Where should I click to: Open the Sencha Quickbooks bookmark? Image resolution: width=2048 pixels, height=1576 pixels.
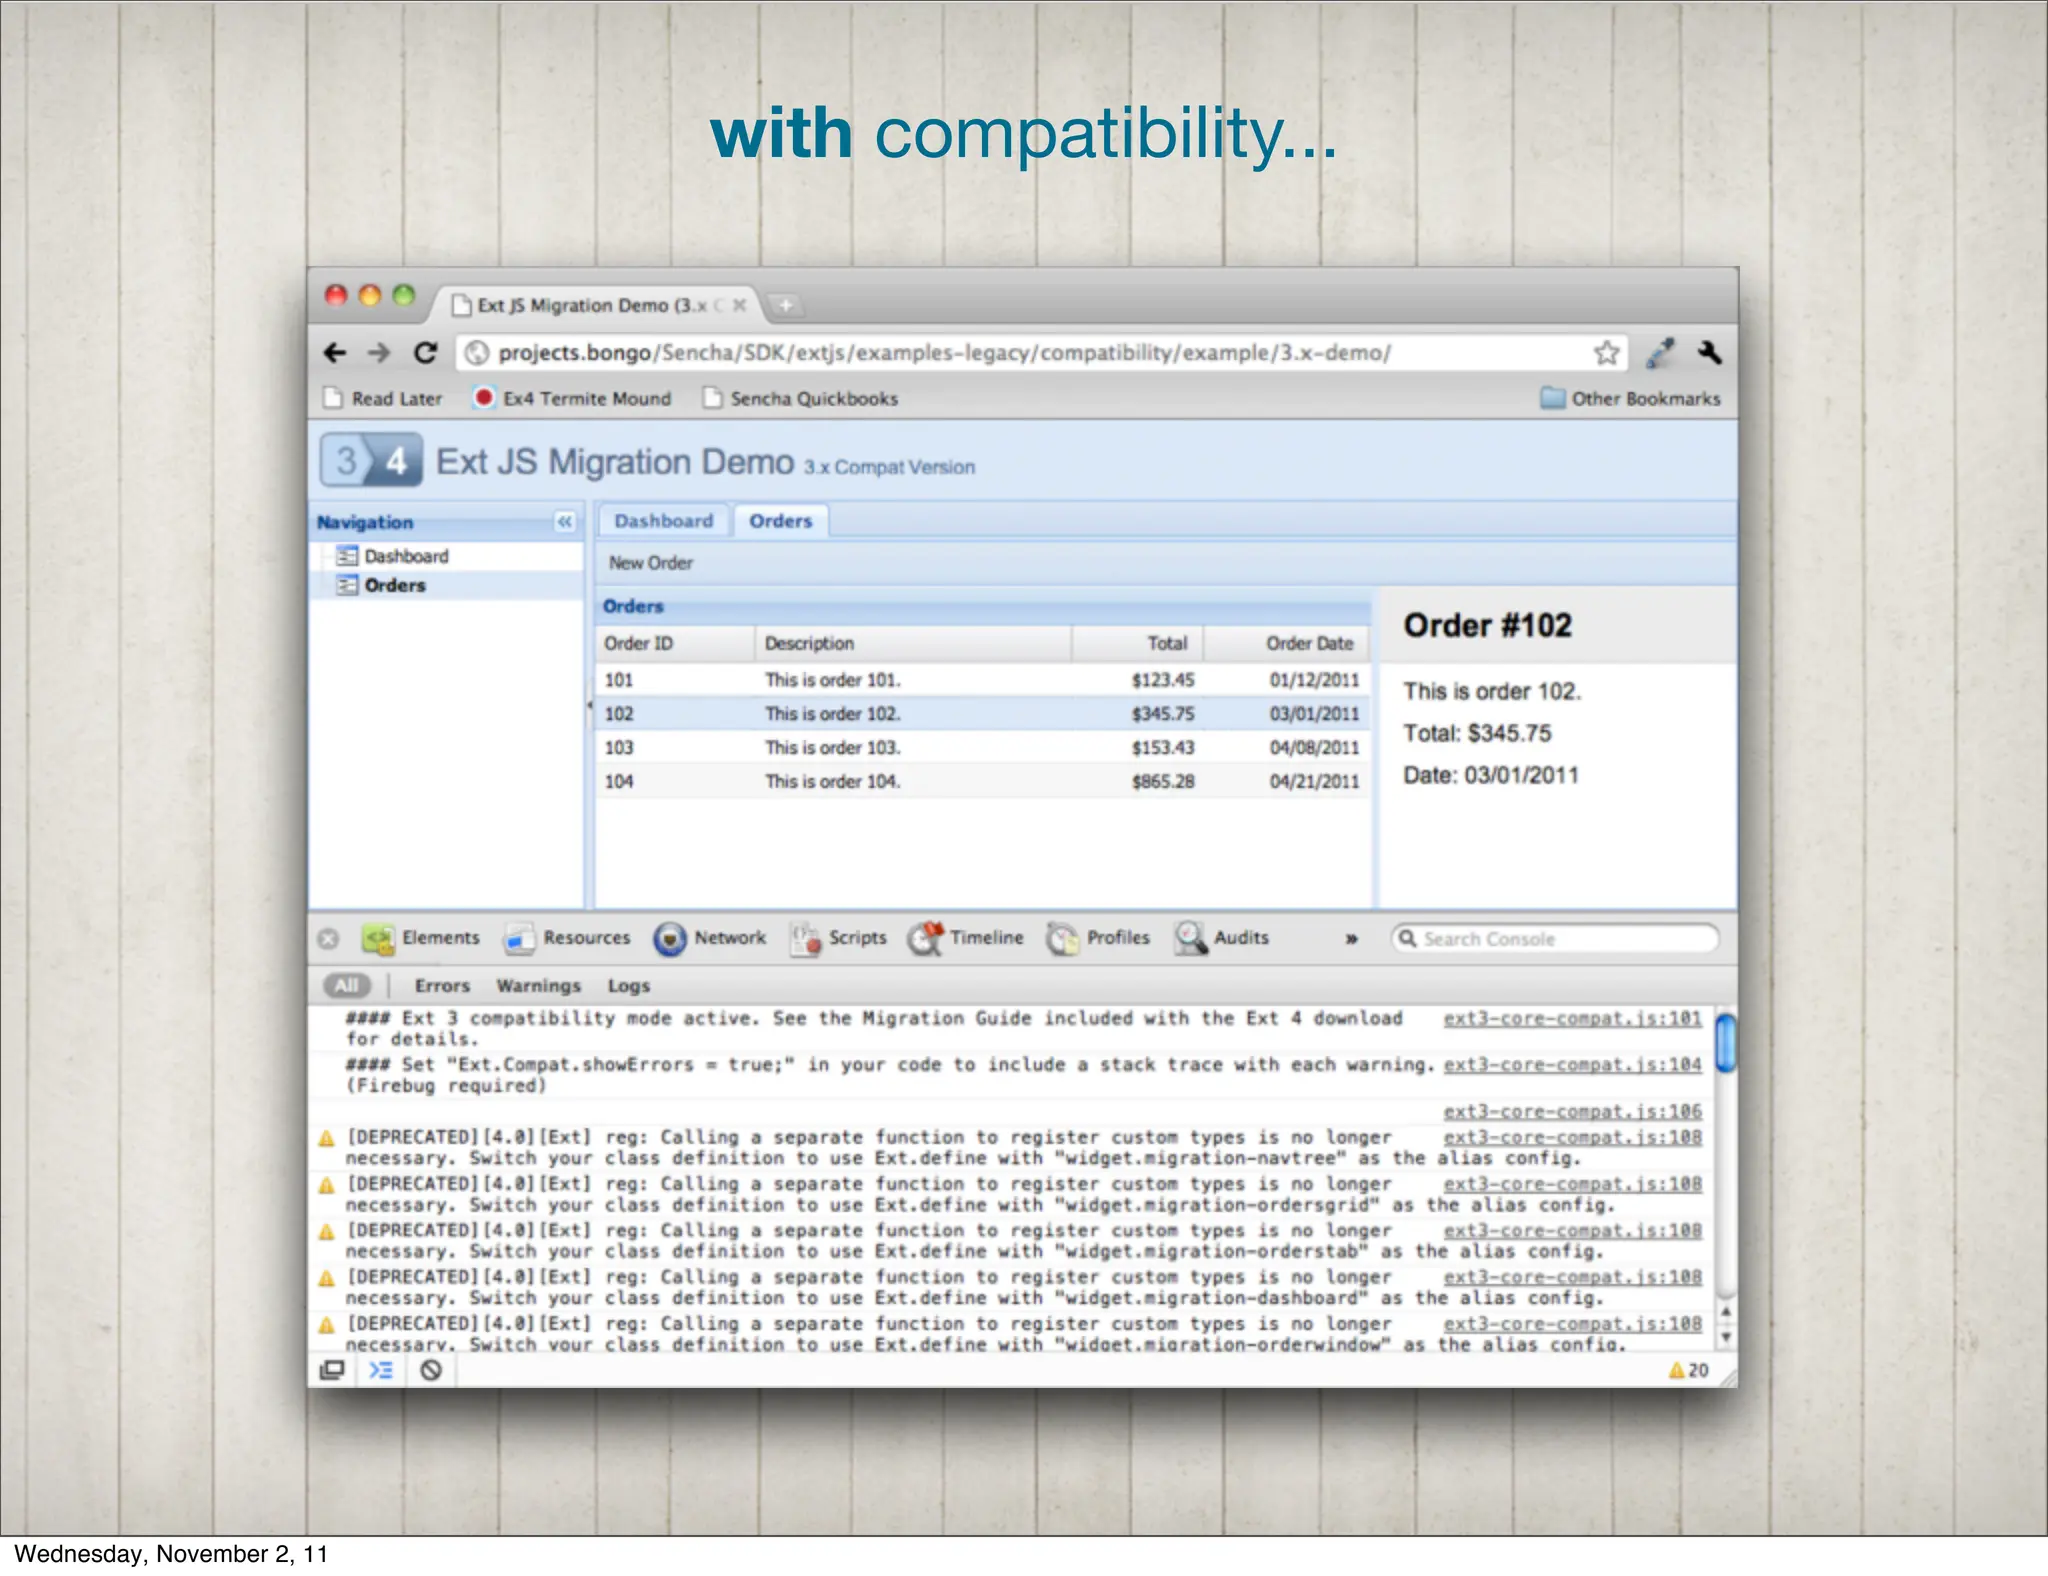tap(801, 398)
